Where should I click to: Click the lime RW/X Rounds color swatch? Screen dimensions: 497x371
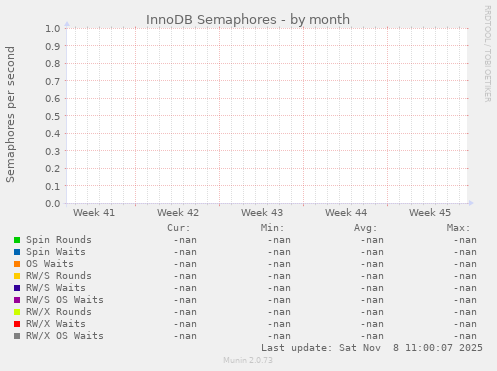click(x=17, y=312)
